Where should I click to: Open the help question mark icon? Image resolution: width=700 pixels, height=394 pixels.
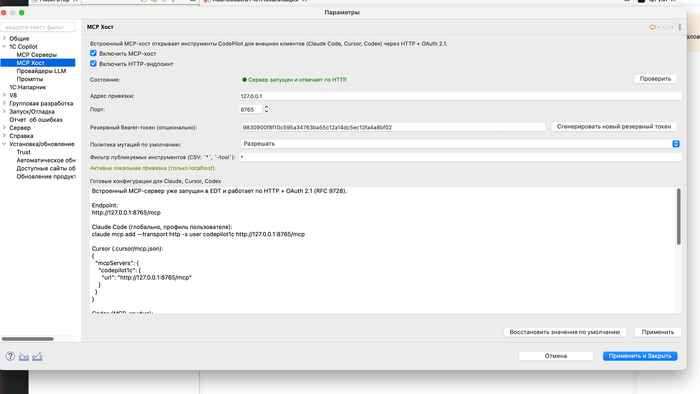tap(10, 356)
